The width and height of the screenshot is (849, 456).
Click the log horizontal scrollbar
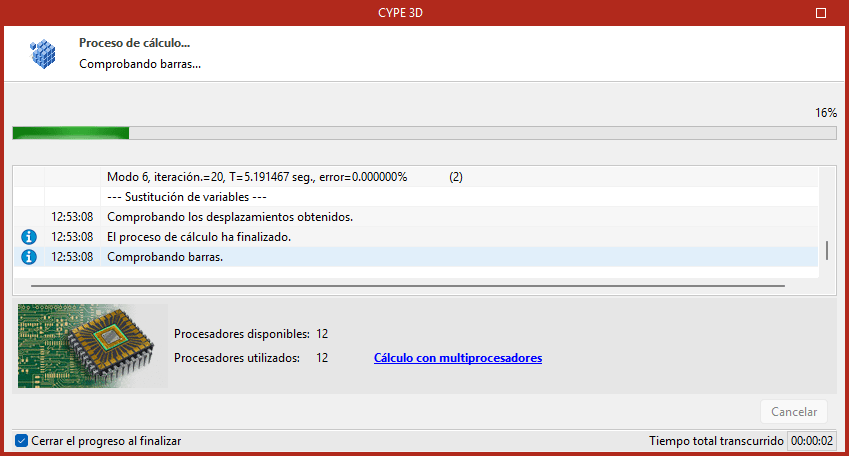coord(408,285)
